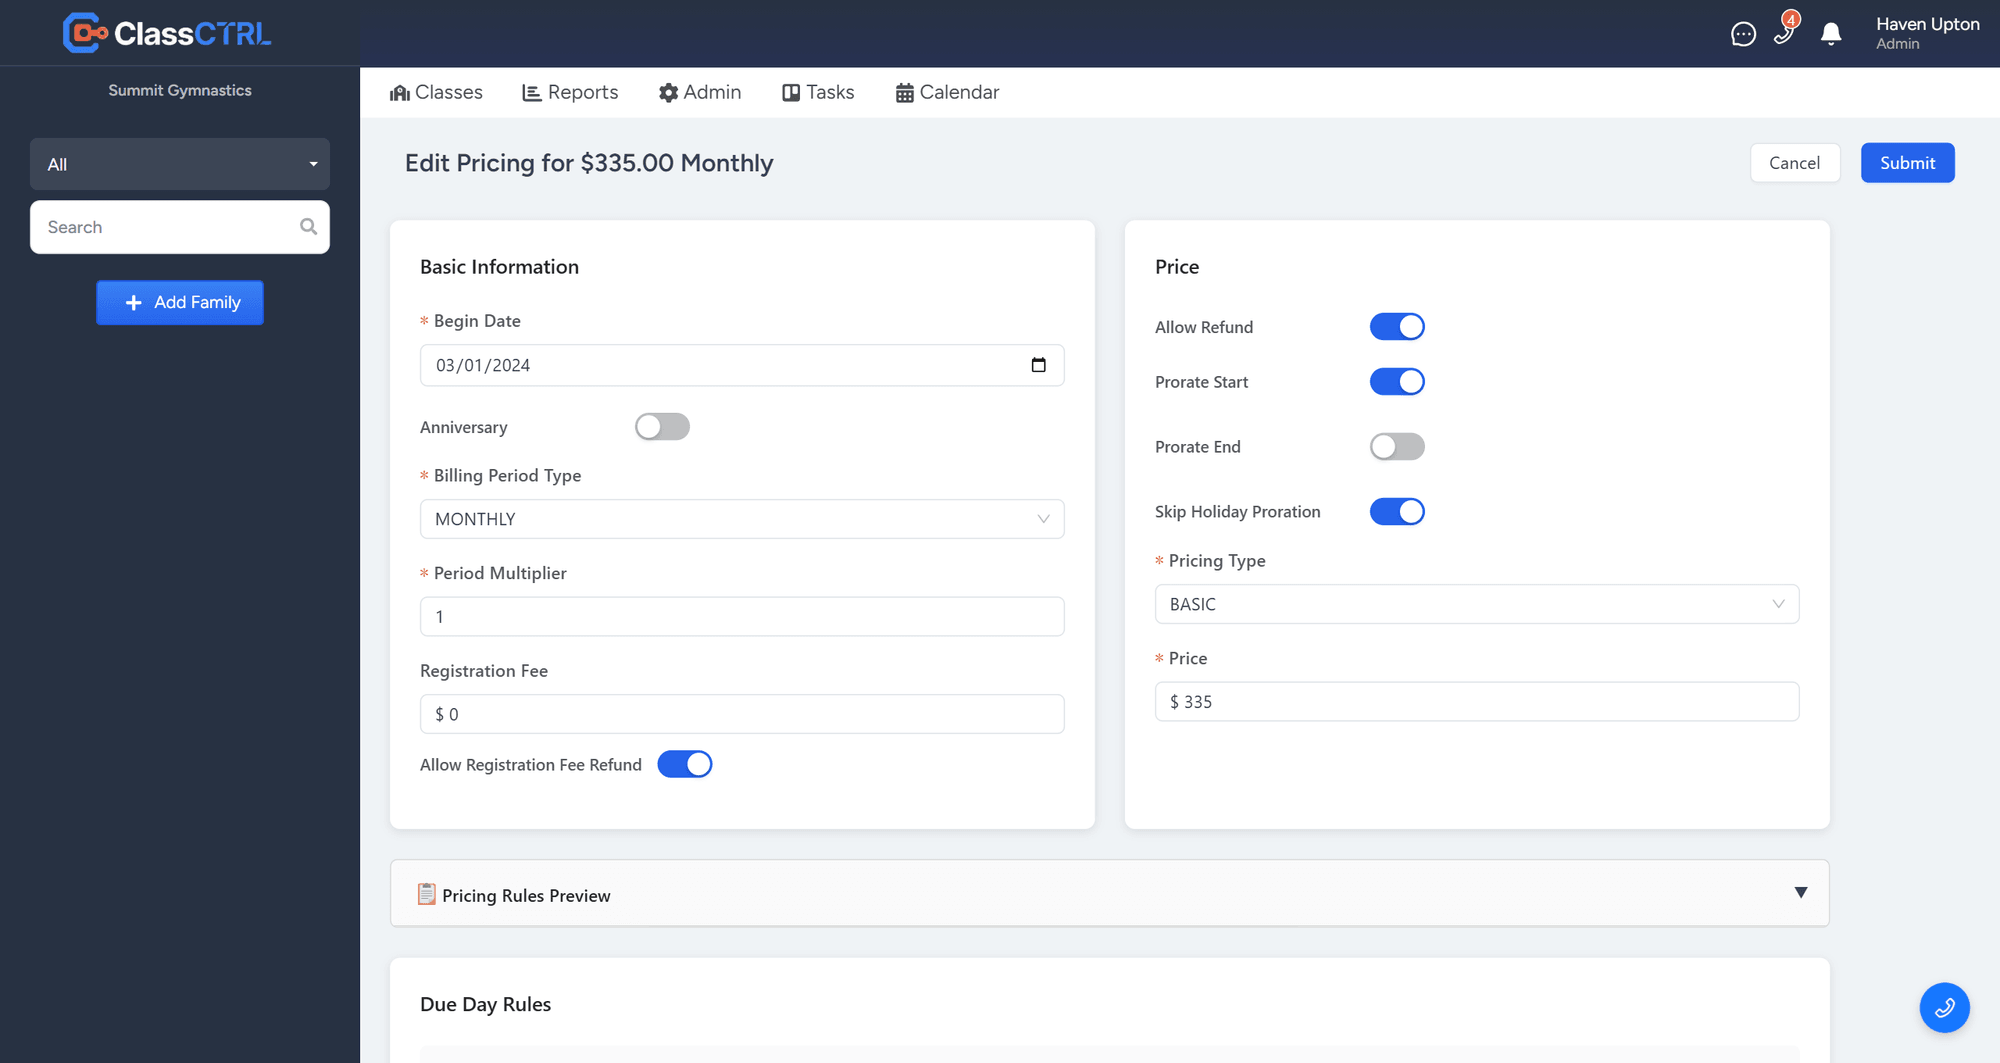Click Add Family button
Image resolution: width=2000 pixels, height=1063 pixels.
point(180,302)
